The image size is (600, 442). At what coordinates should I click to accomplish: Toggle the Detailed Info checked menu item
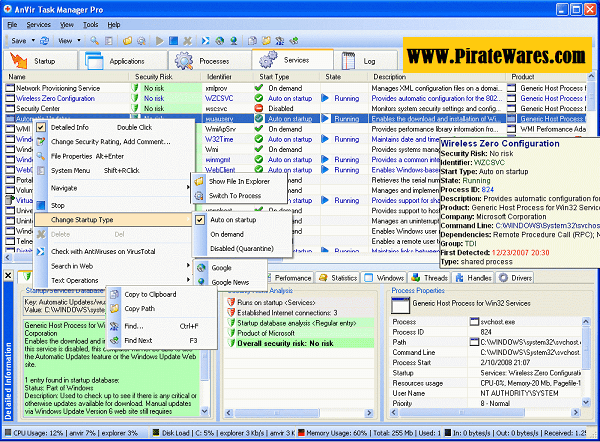coord(113,127)
